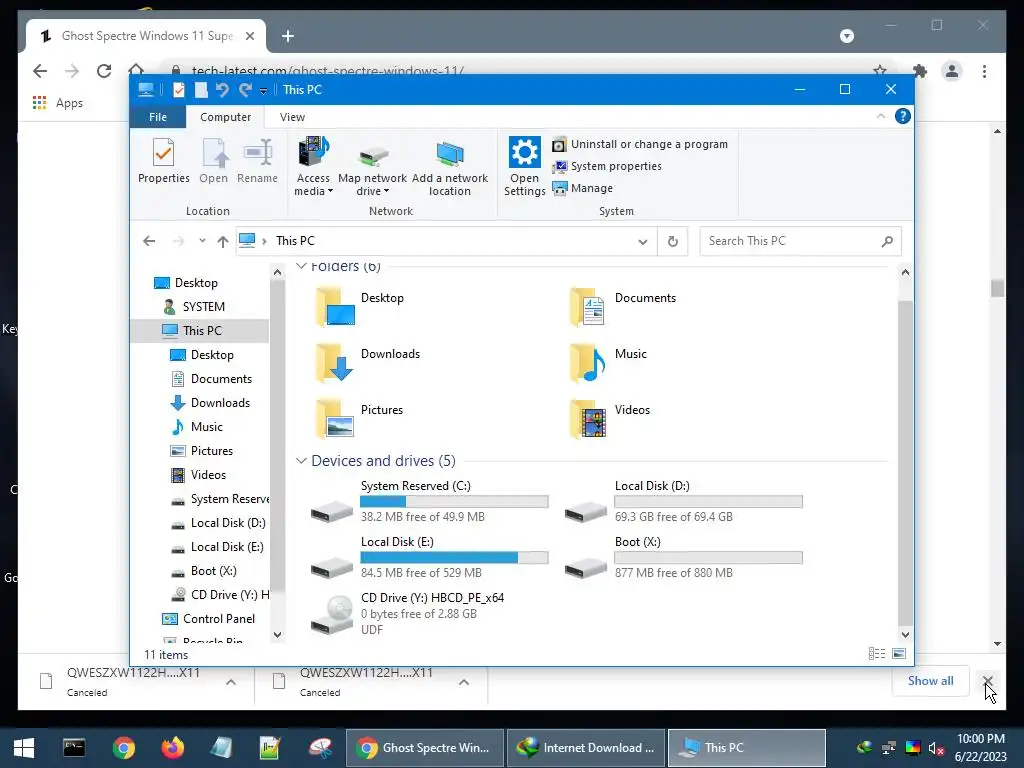The image size is (1024, 768).
Task: Open Chrome three-dot menu
Action: click(x=984, y=71)
